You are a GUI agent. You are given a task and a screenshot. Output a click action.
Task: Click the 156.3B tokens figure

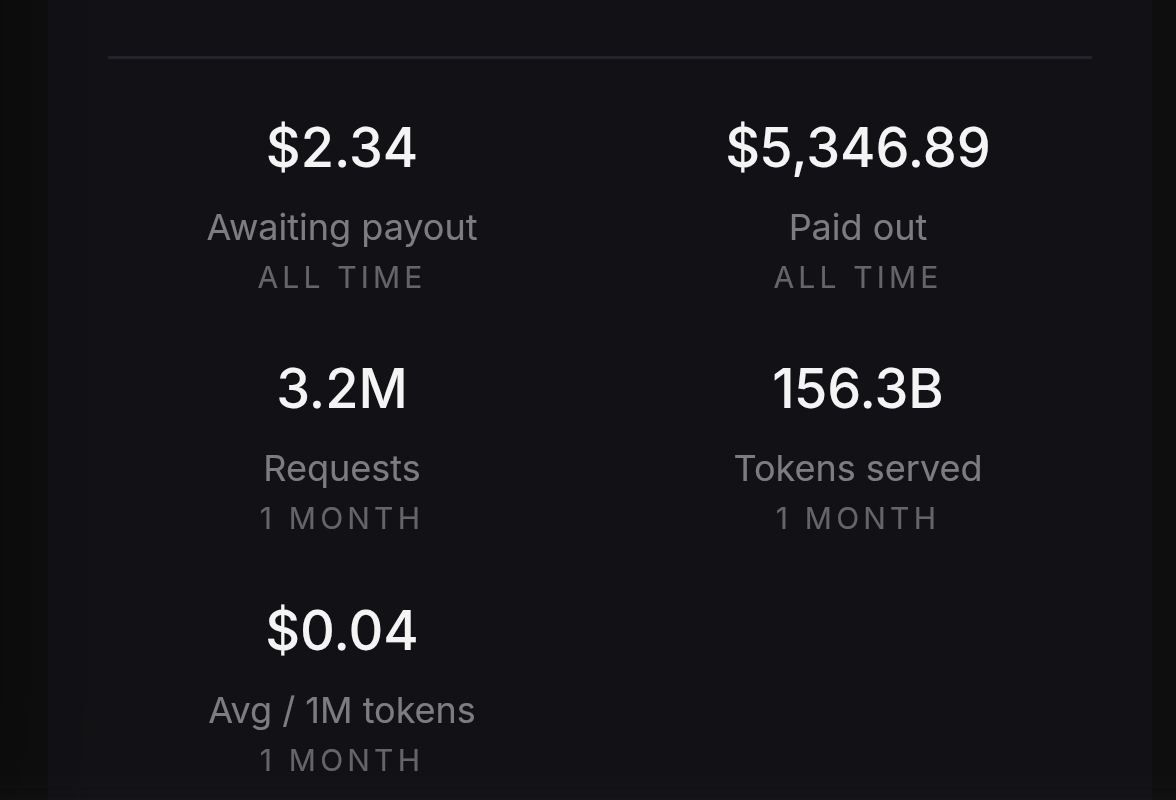(858, 388)
